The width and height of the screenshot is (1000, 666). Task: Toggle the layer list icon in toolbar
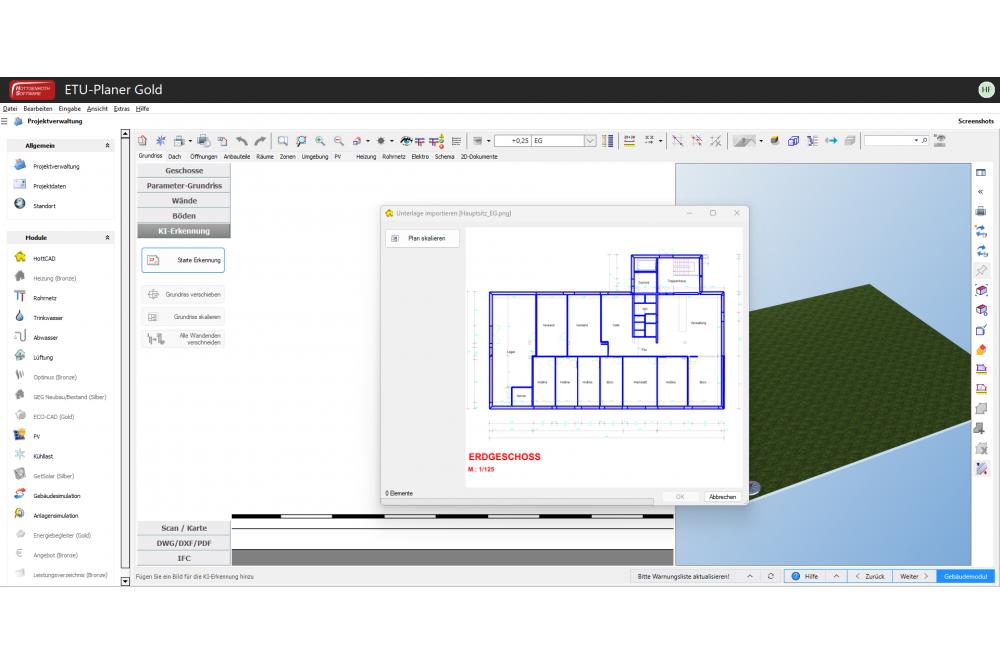456,141
